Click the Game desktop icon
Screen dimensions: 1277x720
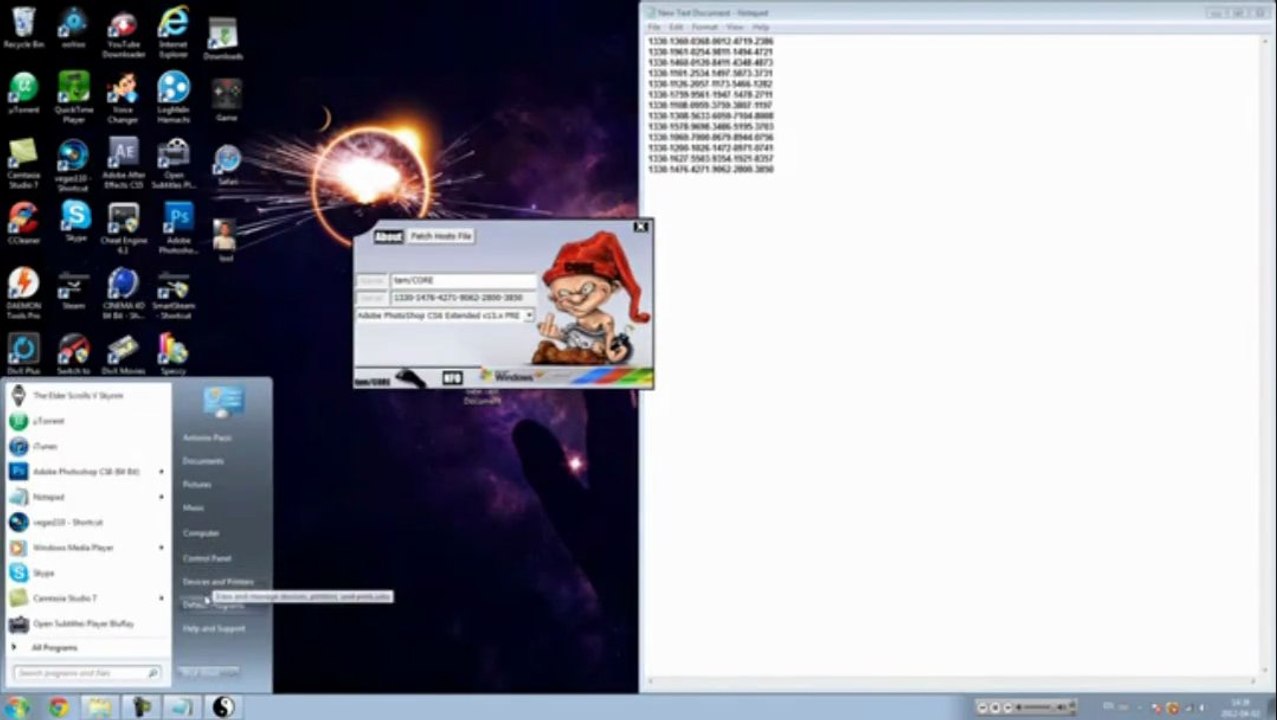tap(227, 100)
